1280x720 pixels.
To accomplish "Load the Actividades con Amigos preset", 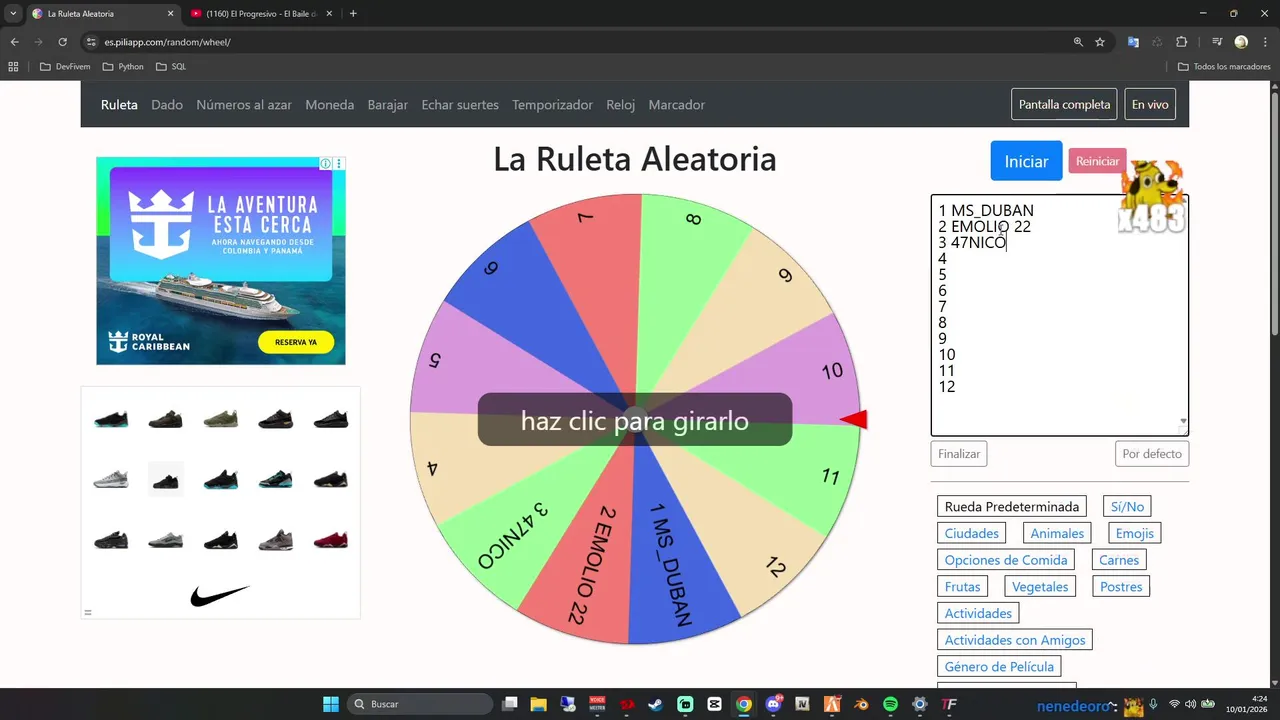I will 1015,640.
